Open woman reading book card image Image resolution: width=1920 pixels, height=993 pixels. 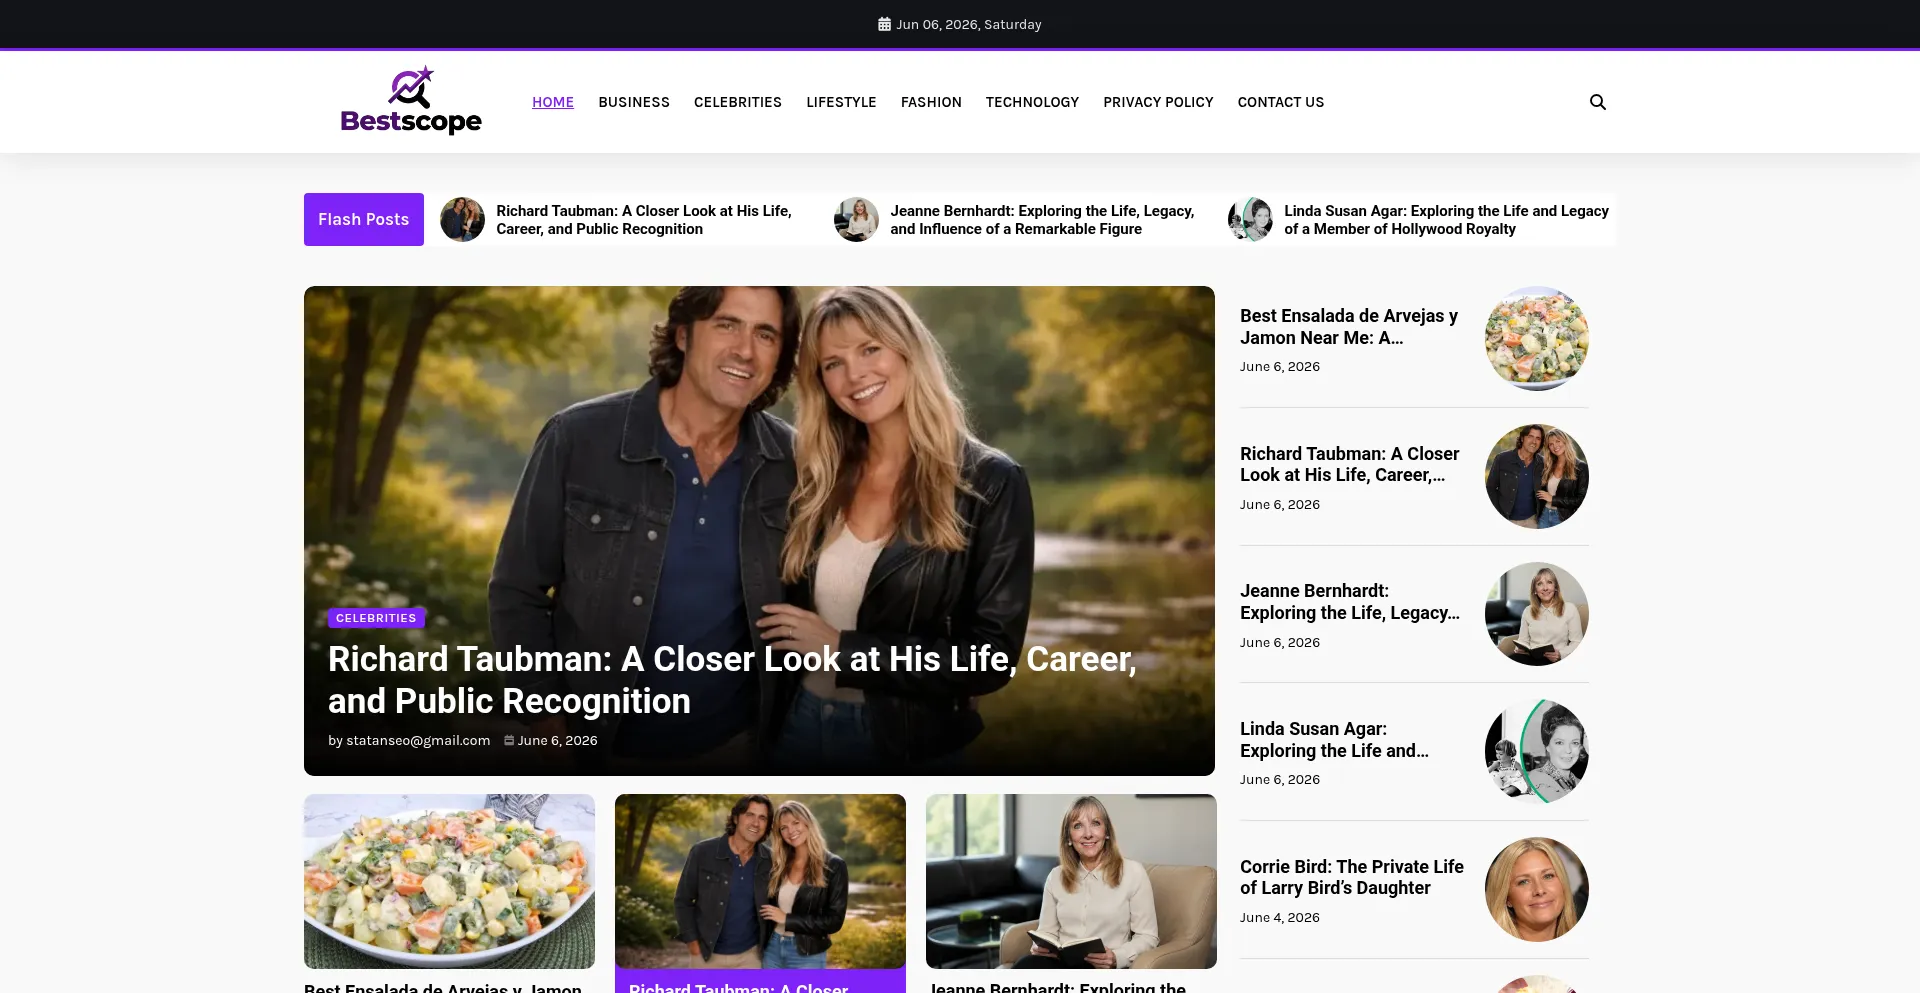pyautogui.click(x=1071, y=881)
